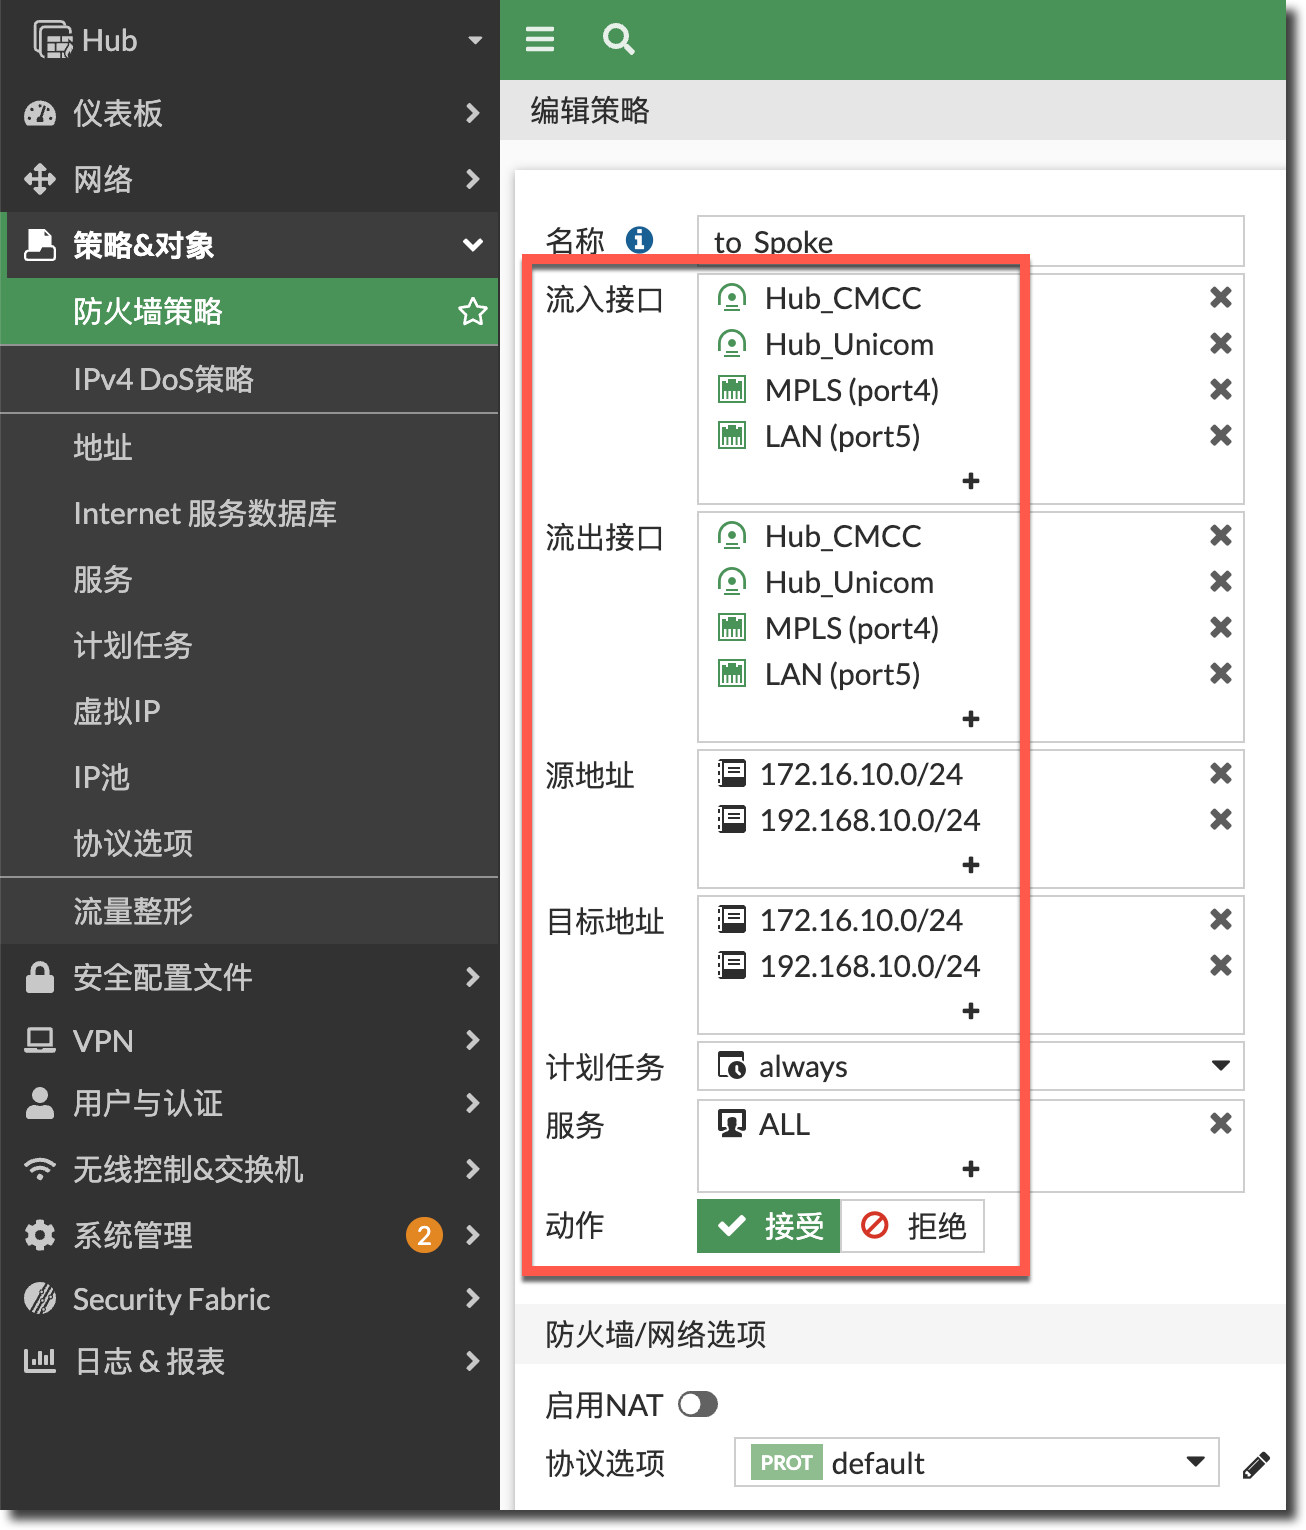Click the info icon beside 名称

639,240
